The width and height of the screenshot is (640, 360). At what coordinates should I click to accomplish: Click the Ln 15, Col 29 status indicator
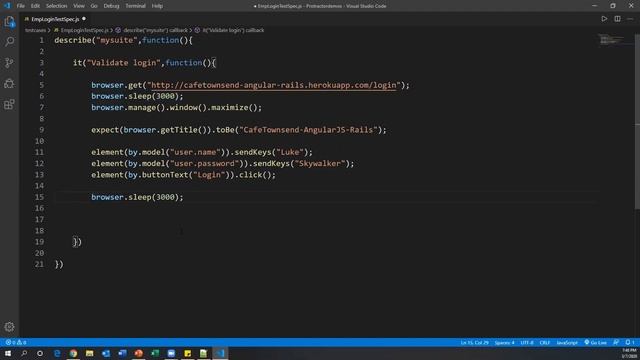click(x=474, y=342)
